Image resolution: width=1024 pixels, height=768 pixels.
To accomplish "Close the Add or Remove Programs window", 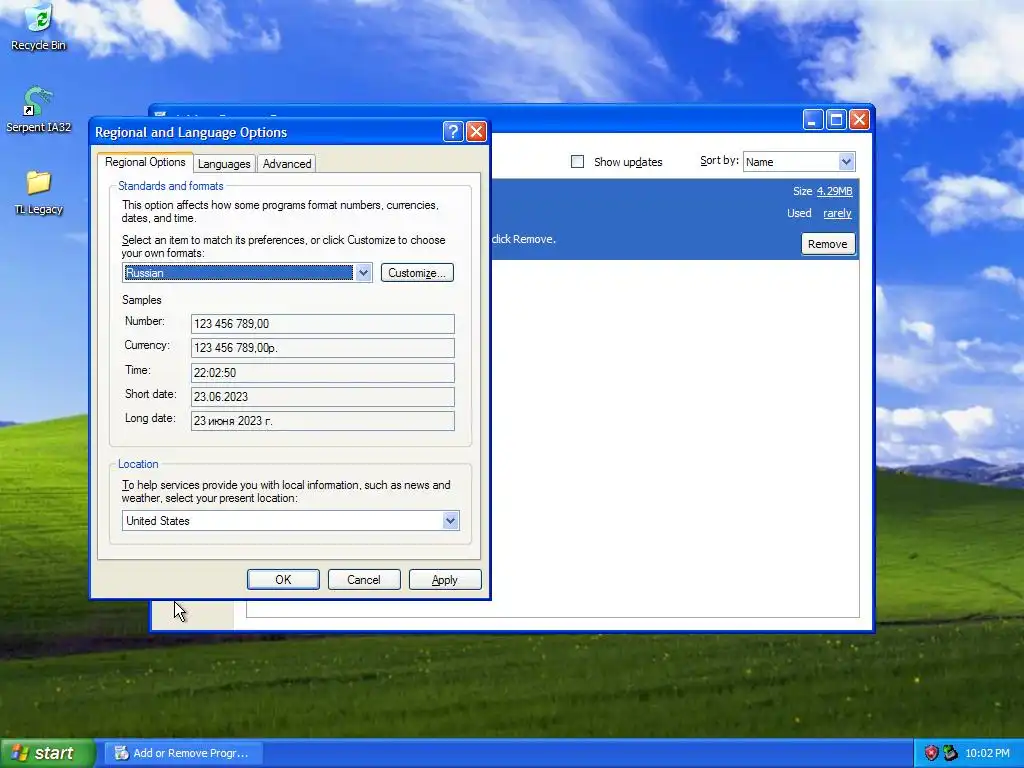I will (x=859, y=120).
